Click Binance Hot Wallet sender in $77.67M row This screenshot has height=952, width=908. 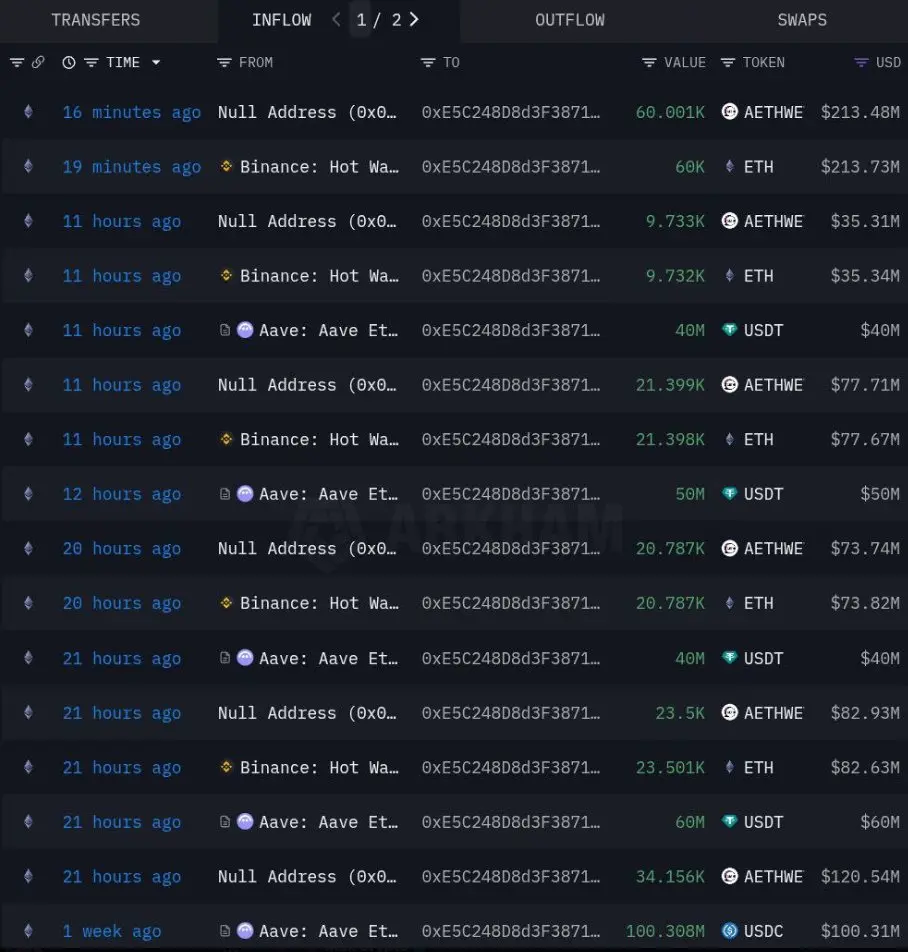(x=319, y=440)
